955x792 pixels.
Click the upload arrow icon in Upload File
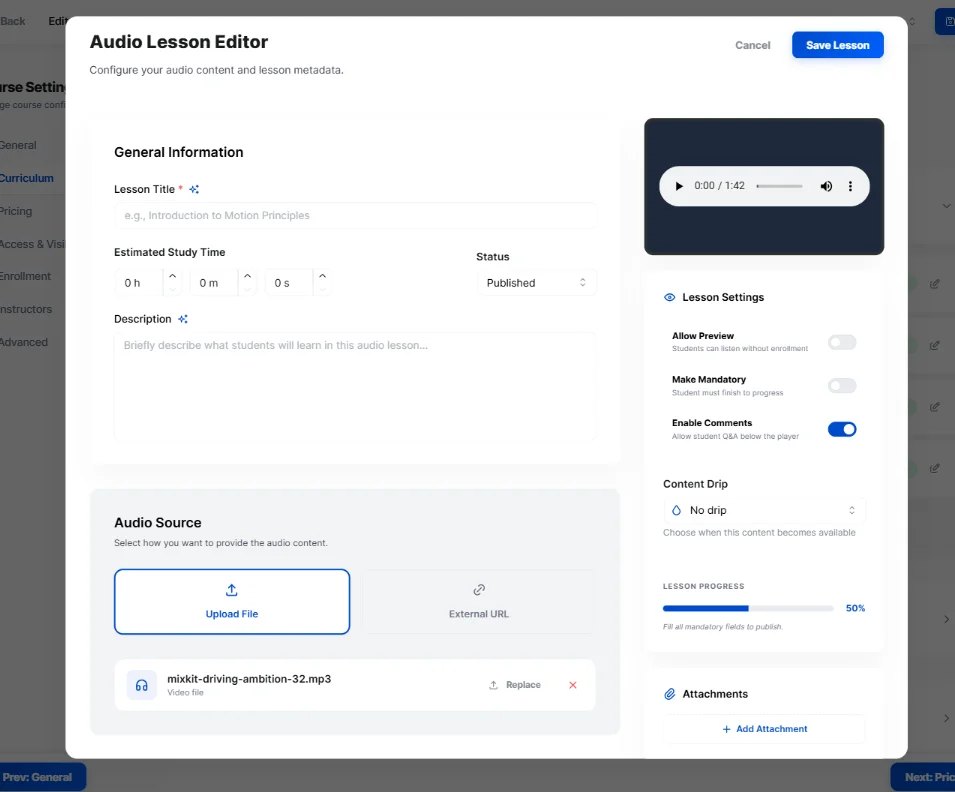231,590
